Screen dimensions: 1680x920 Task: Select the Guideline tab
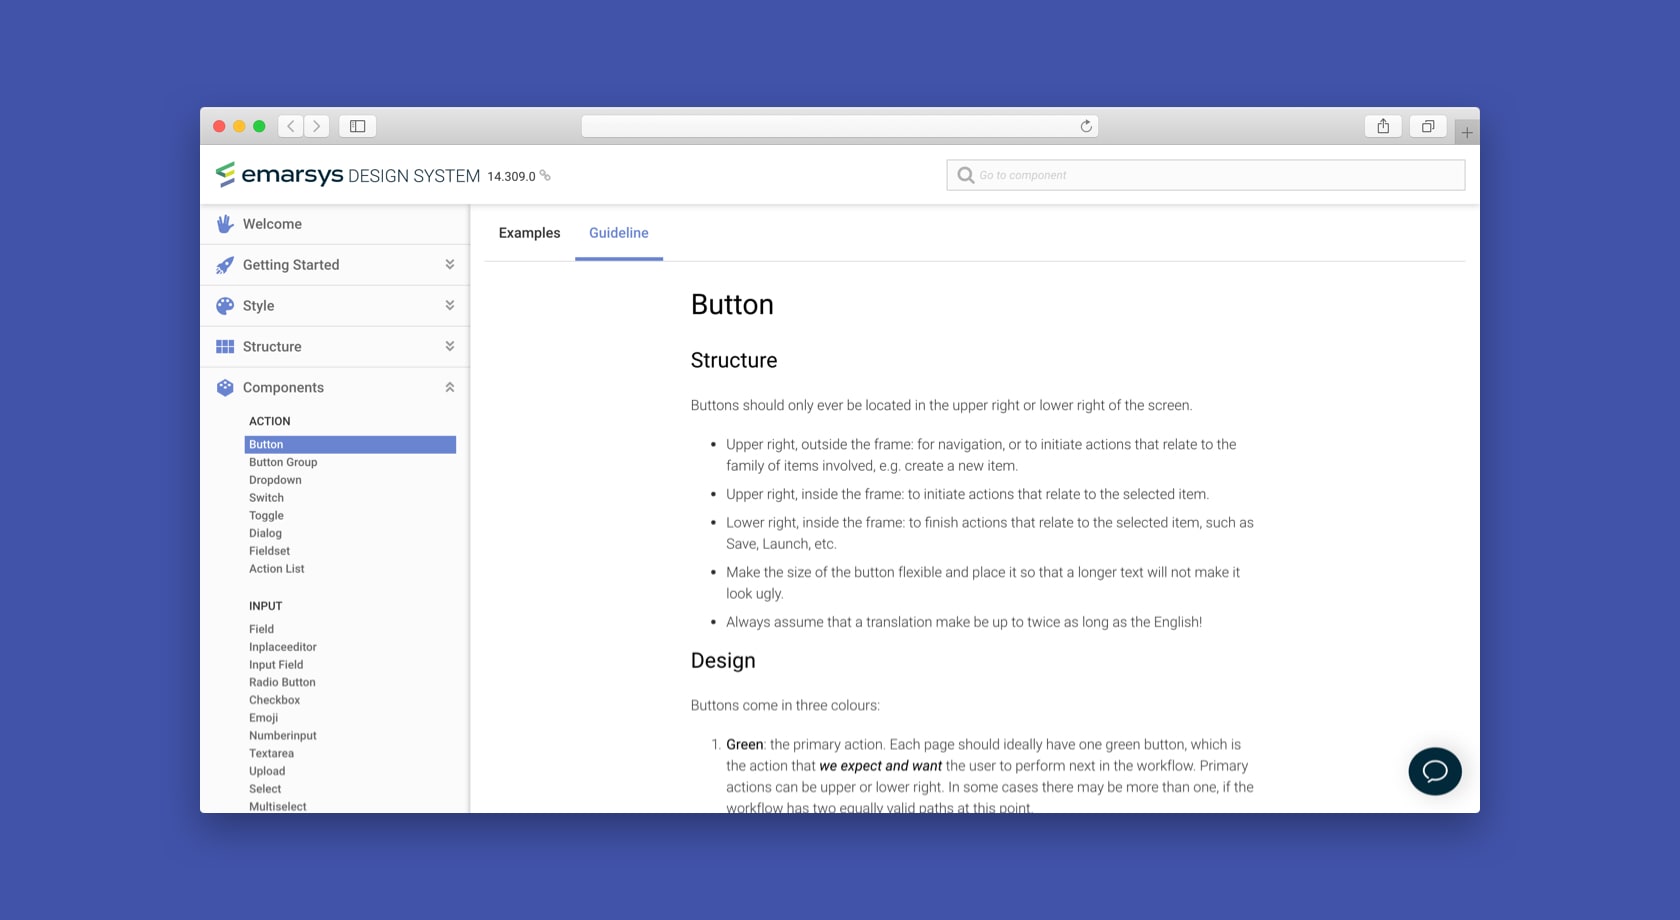click(618, 233)
